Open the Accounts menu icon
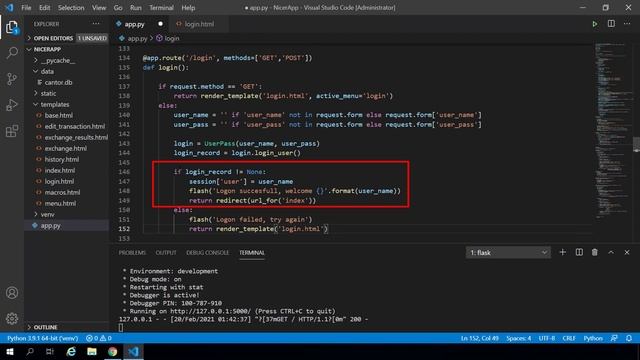The height and width of the screenshot is (360, 640). 12,293
